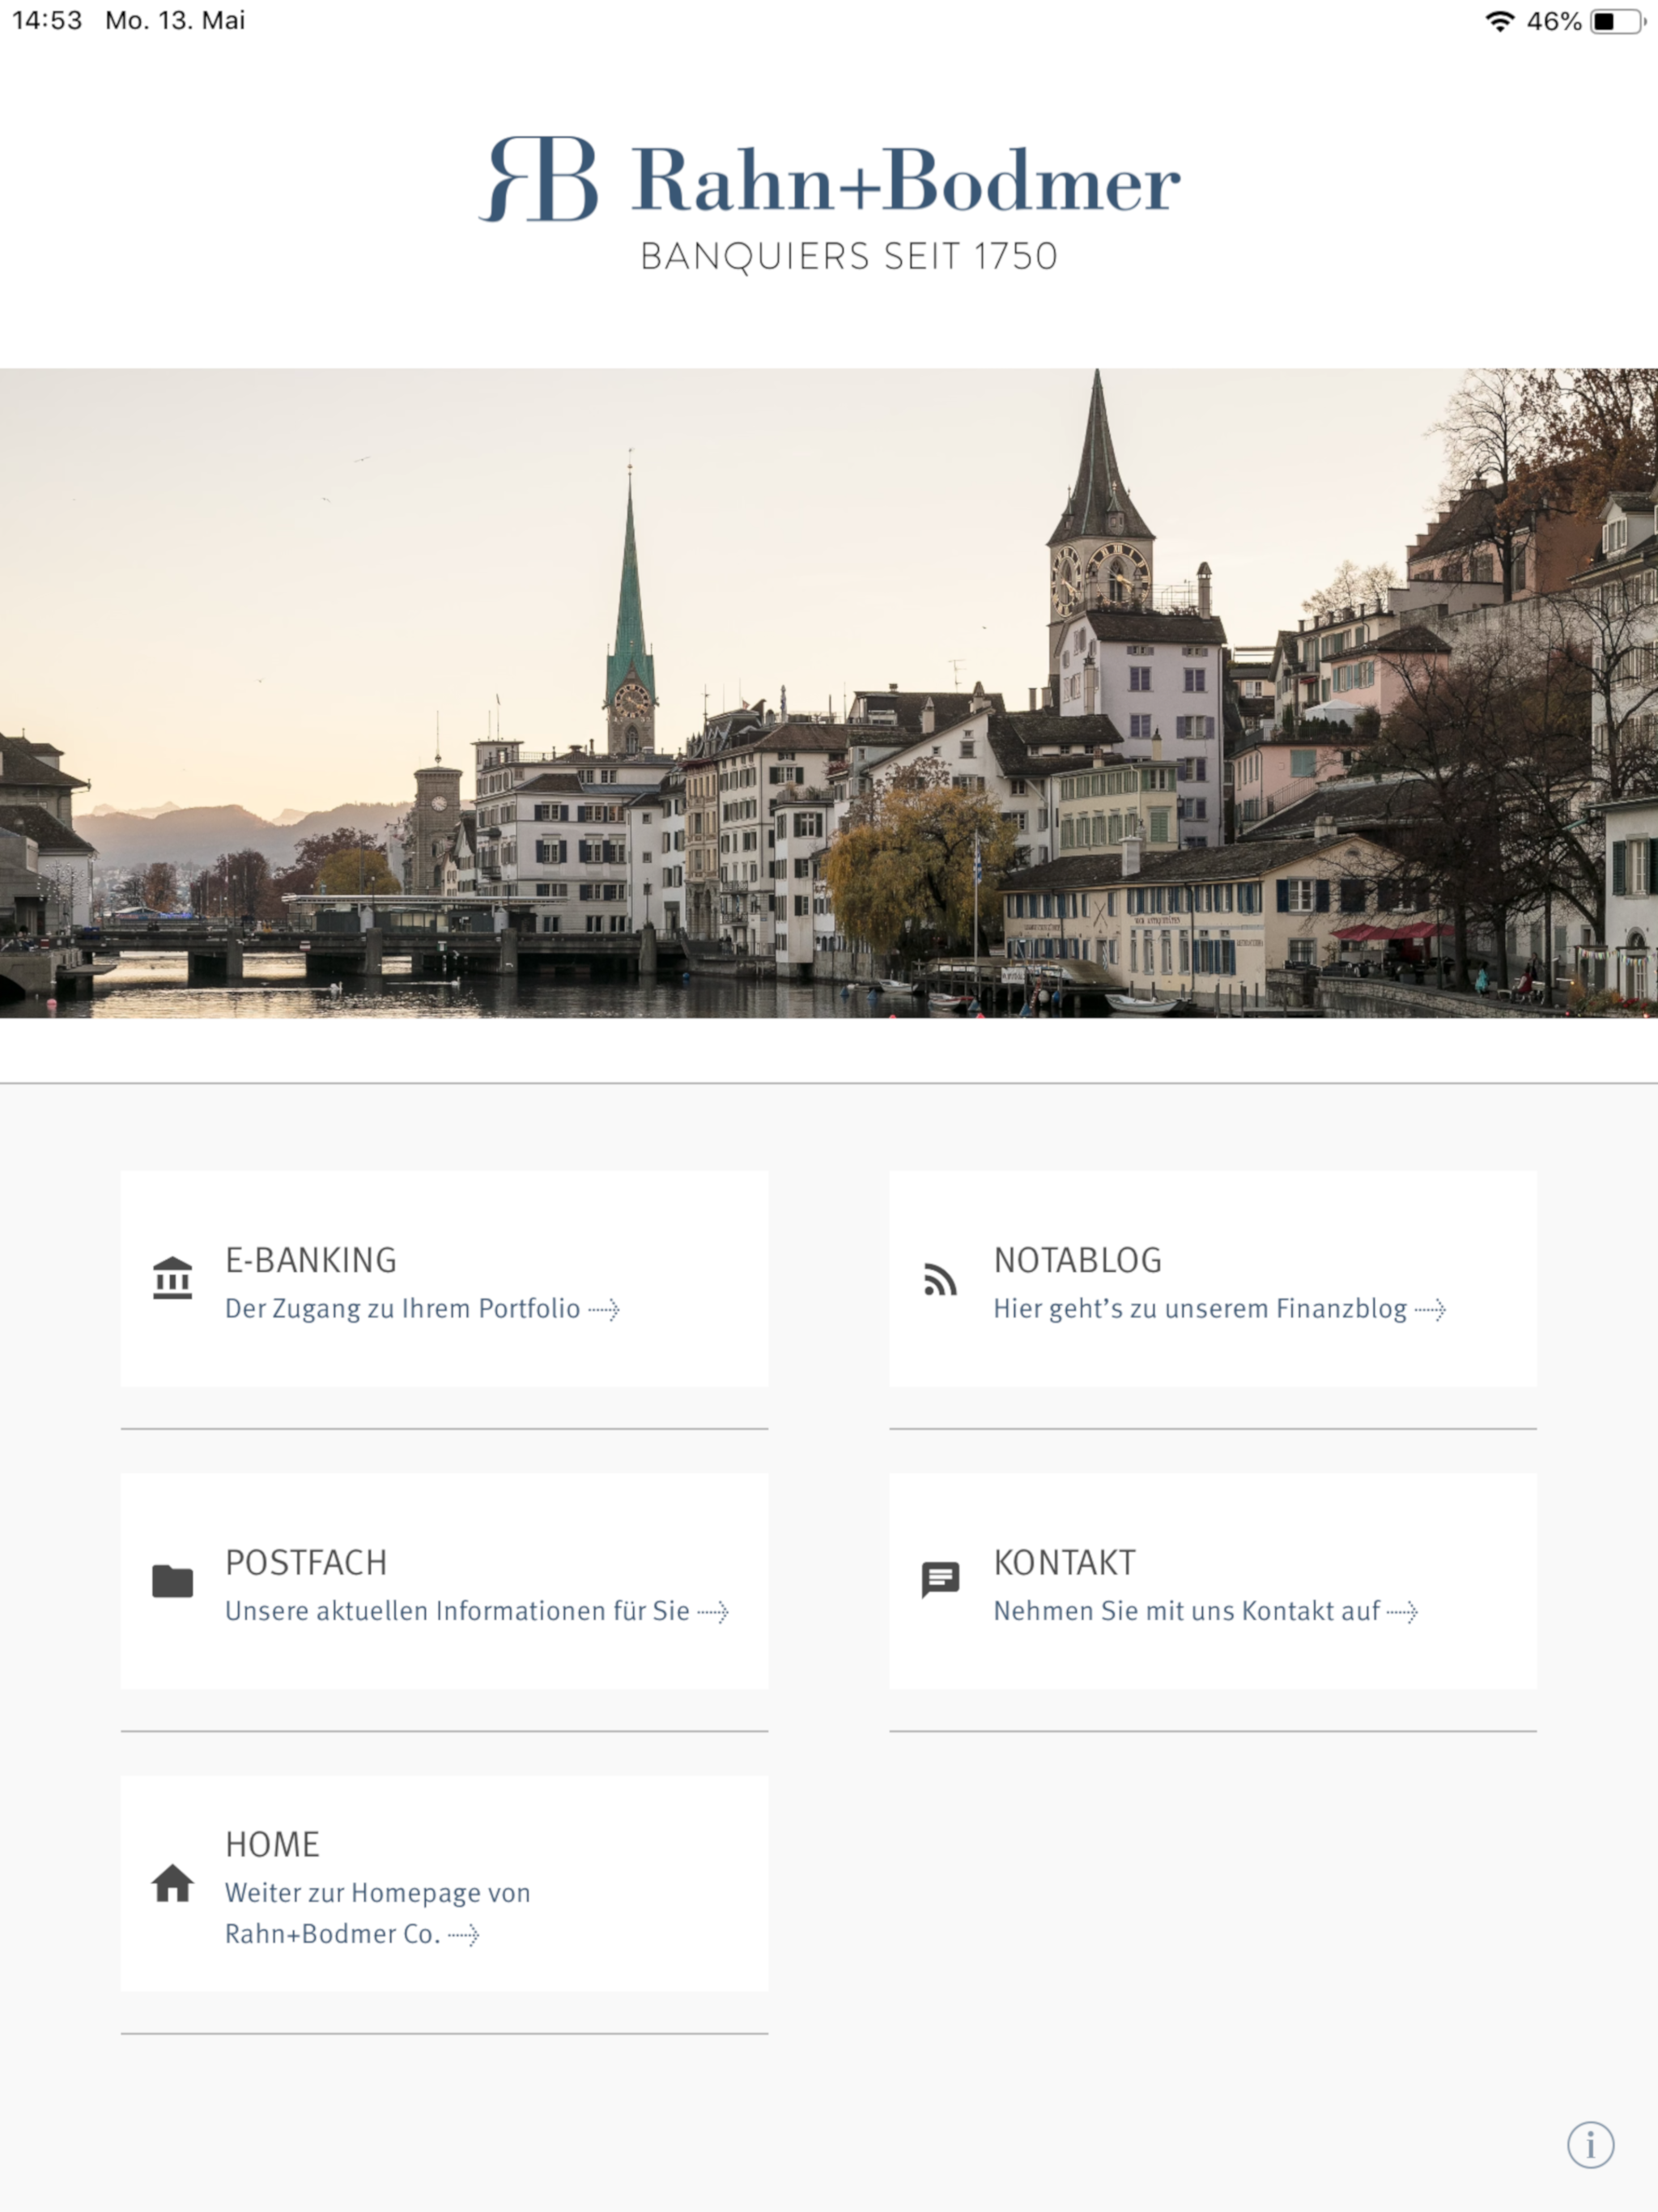The height and width of the screenshot is (2212, 1658).
Task: Open the POSTFACH heading
Action: 306,1562
